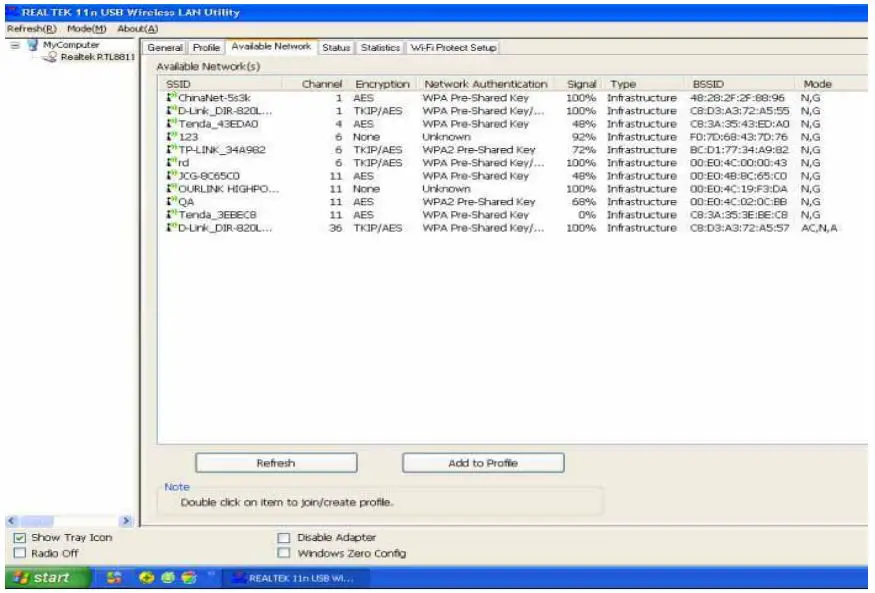Click the signal icon of channel 36 D-Link network
This screenshot has height=593, width=875.
click(171, 228)
